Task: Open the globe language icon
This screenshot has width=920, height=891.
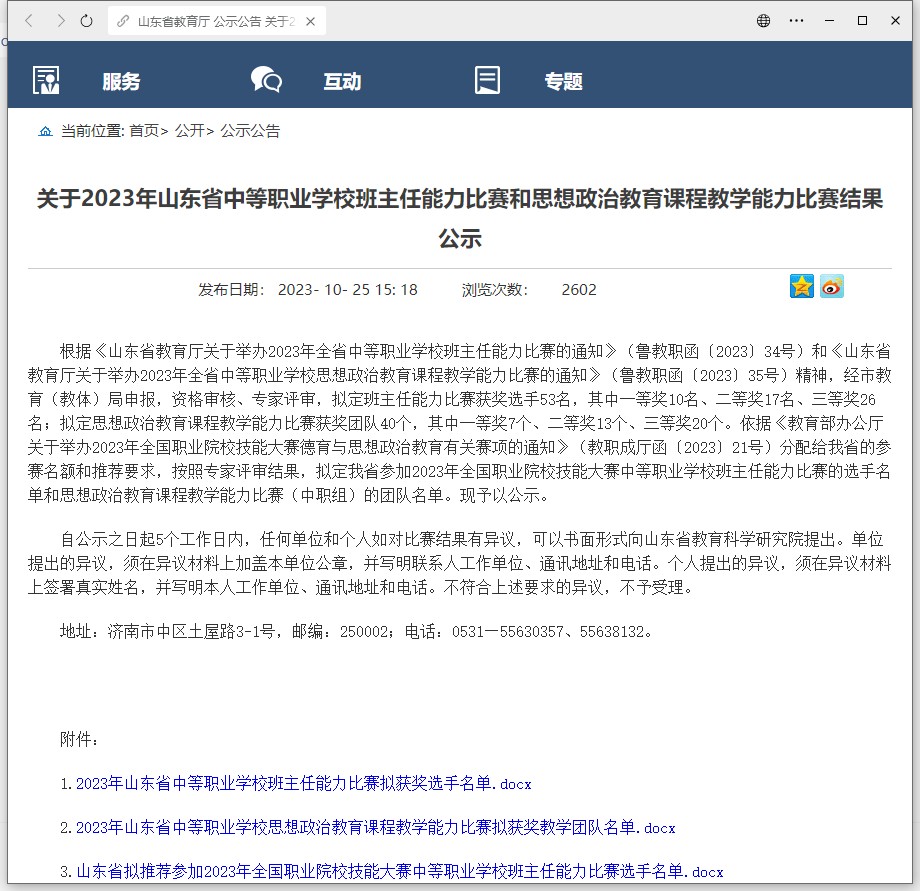Action: (x=763, y=21)
